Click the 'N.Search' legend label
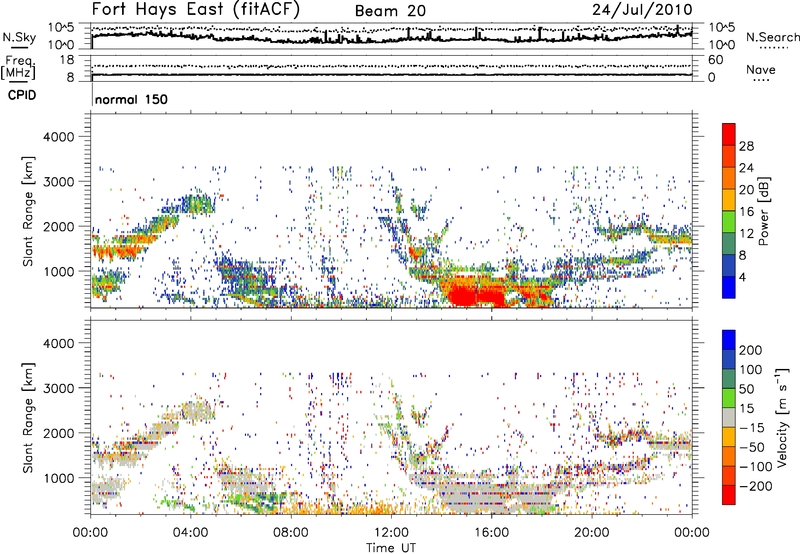 pyautogui.click(x=773, y=37)
